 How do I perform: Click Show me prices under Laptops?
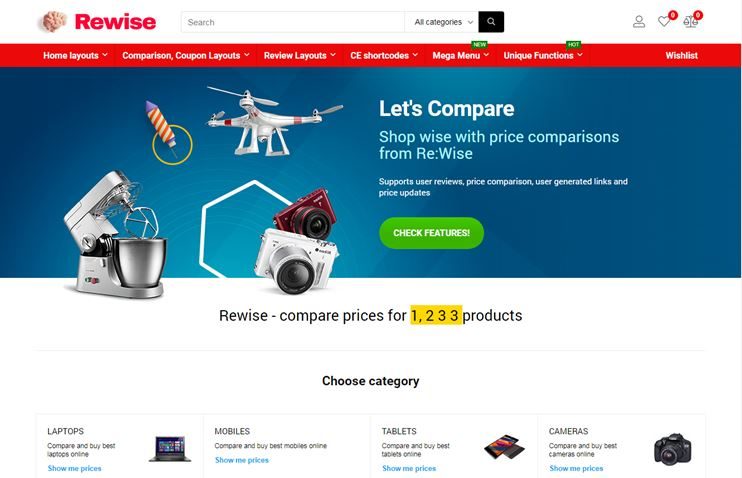click(74, 469)
